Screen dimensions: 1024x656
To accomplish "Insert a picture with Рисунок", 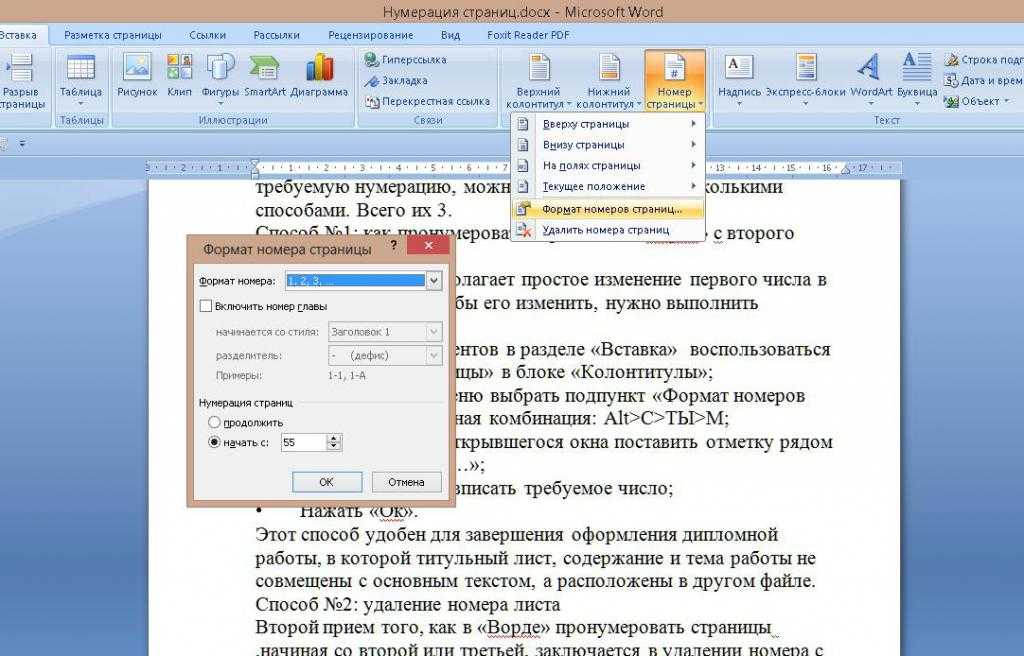I will point(137,76).
